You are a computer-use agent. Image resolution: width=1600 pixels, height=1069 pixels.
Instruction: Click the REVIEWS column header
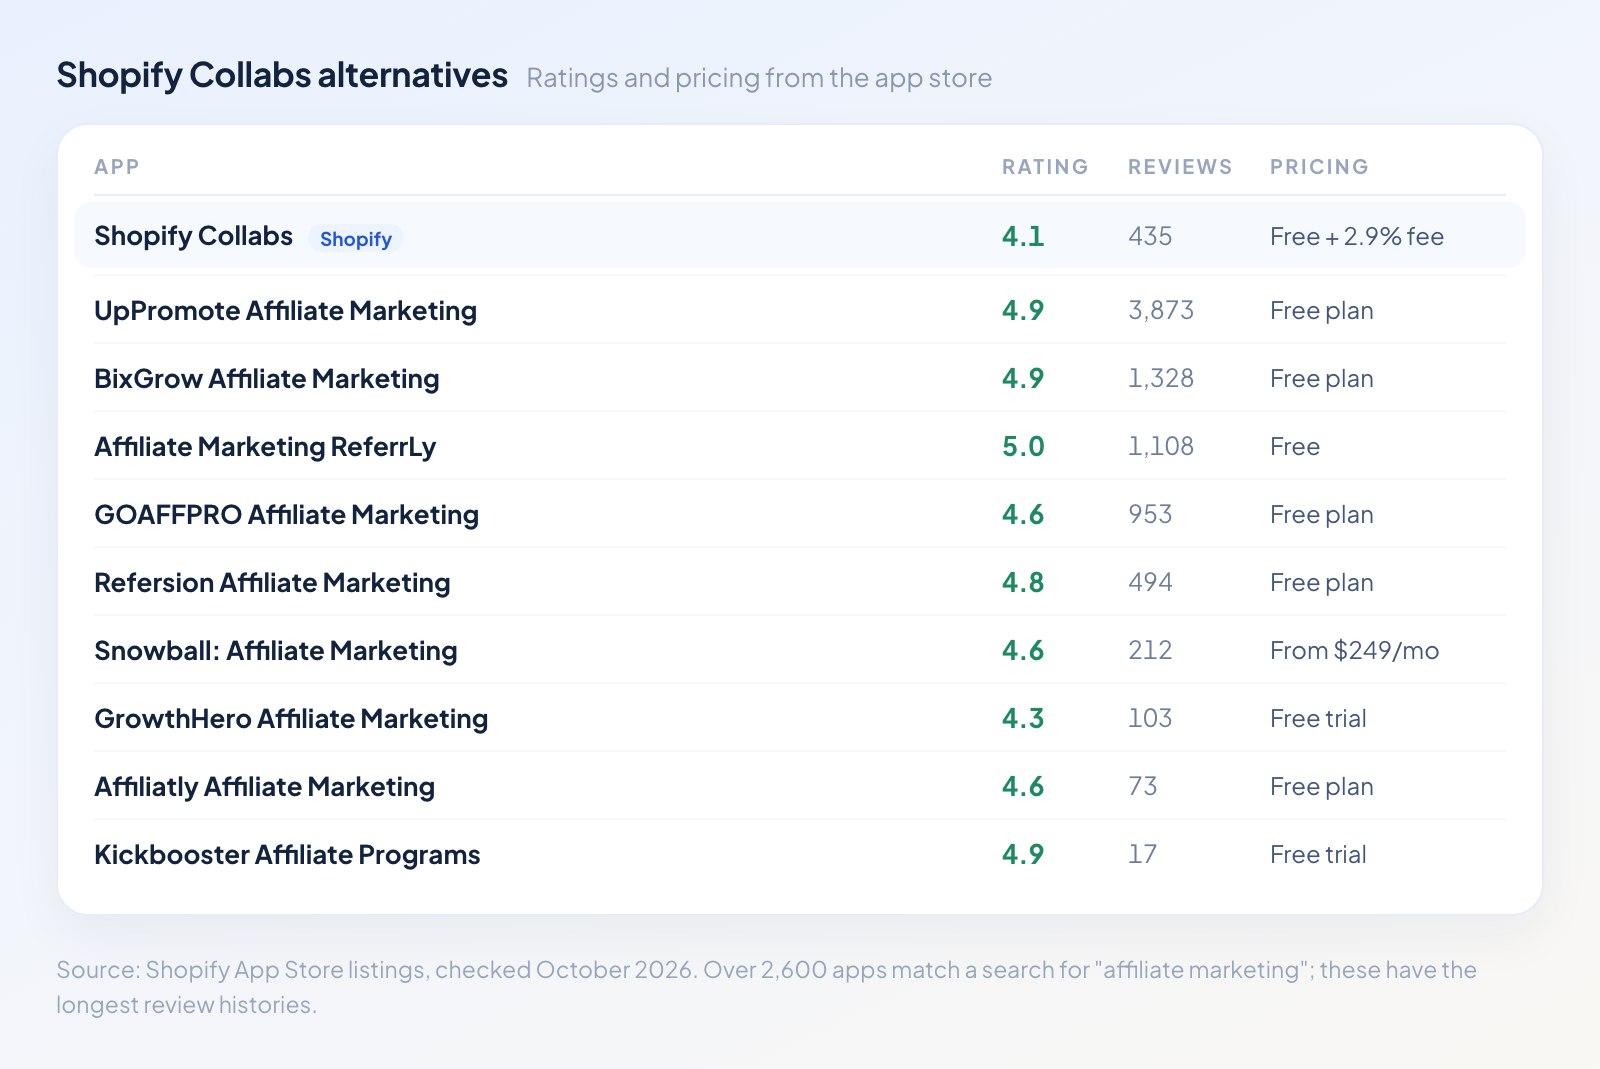click(1180, 167)
